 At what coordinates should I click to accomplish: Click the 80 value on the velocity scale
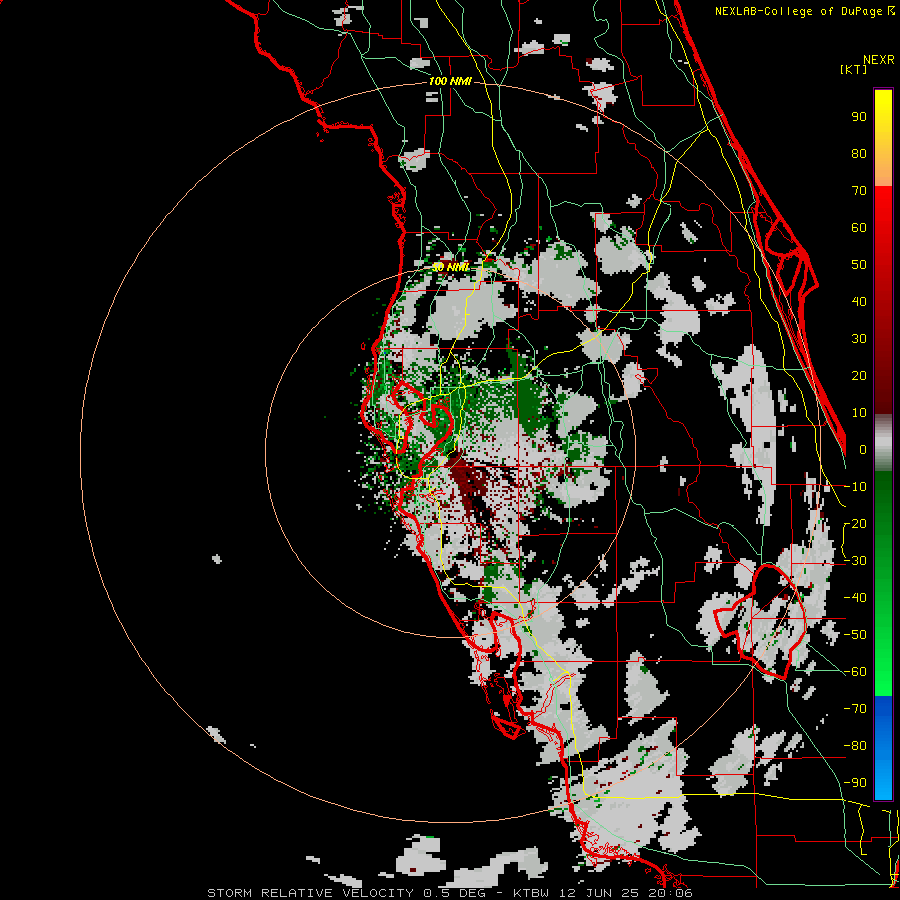click(x=859, y=154)
